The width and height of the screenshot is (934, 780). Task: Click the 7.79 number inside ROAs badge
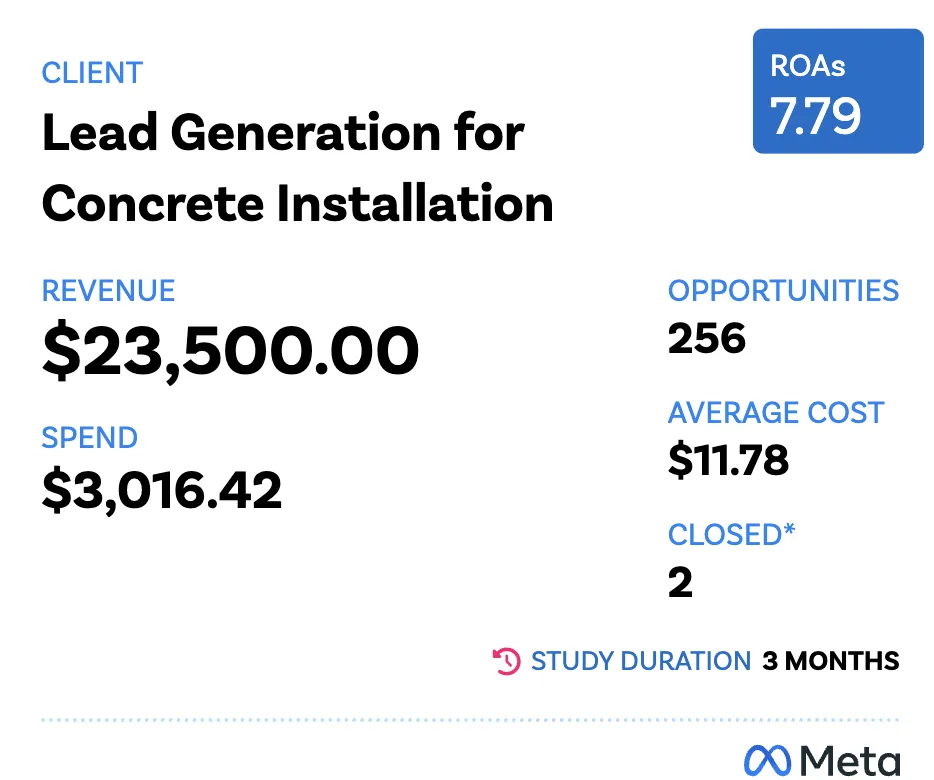(x=815, y=116)
